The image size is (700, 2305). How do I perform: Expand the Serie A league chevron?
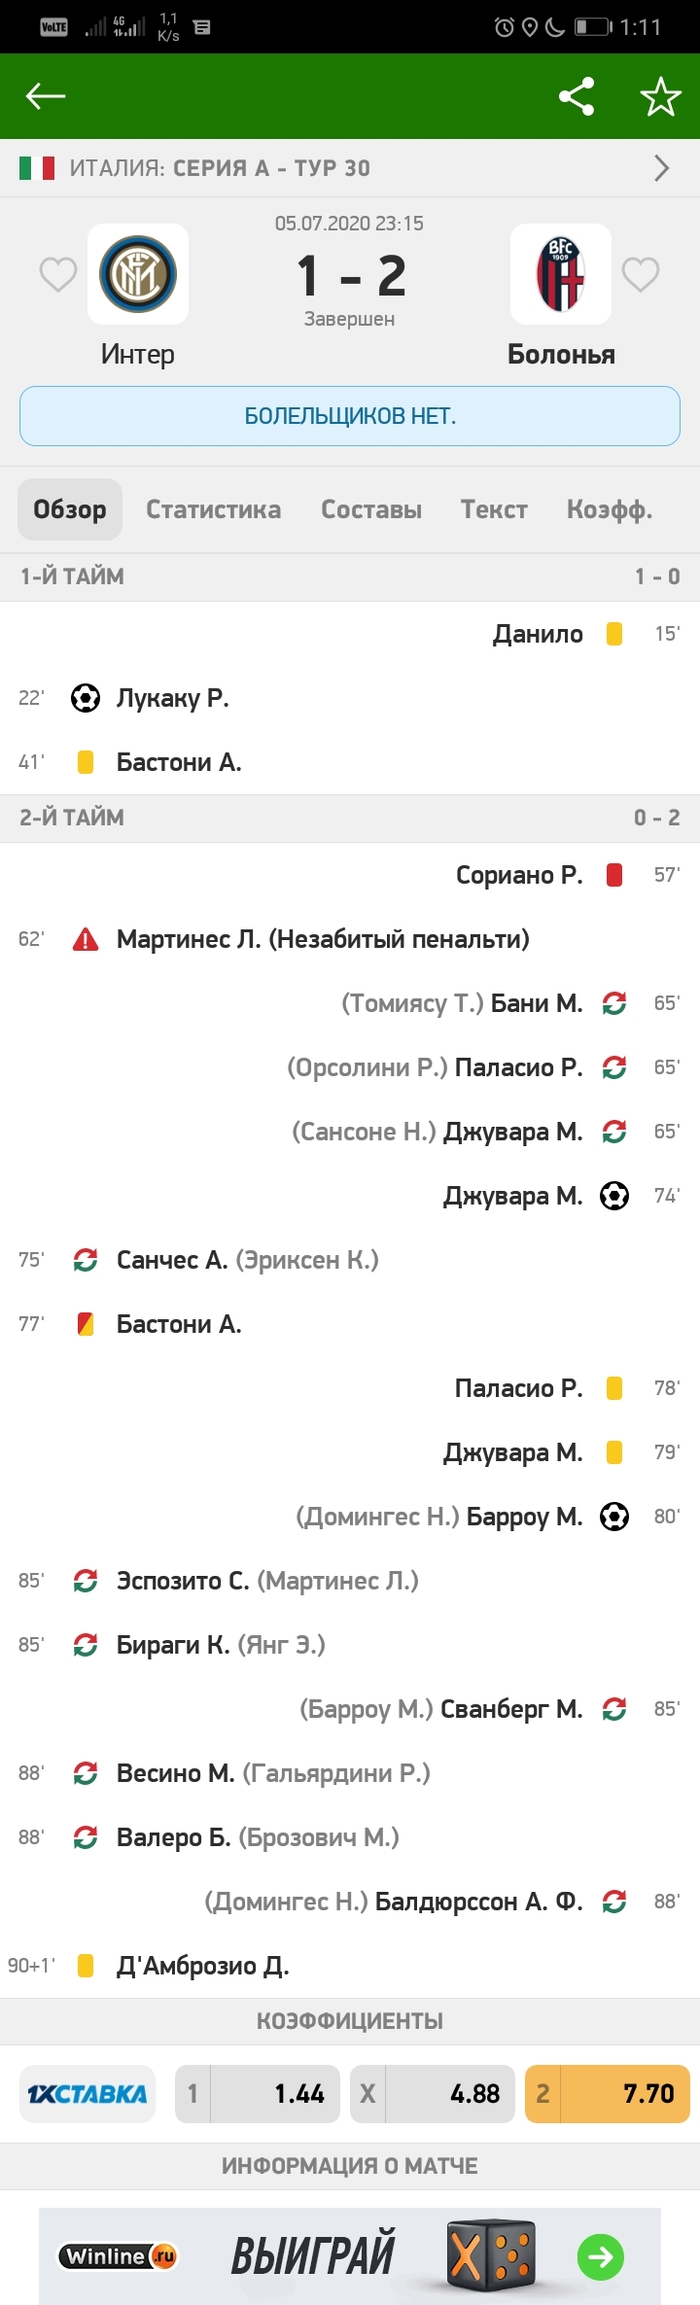661,168
